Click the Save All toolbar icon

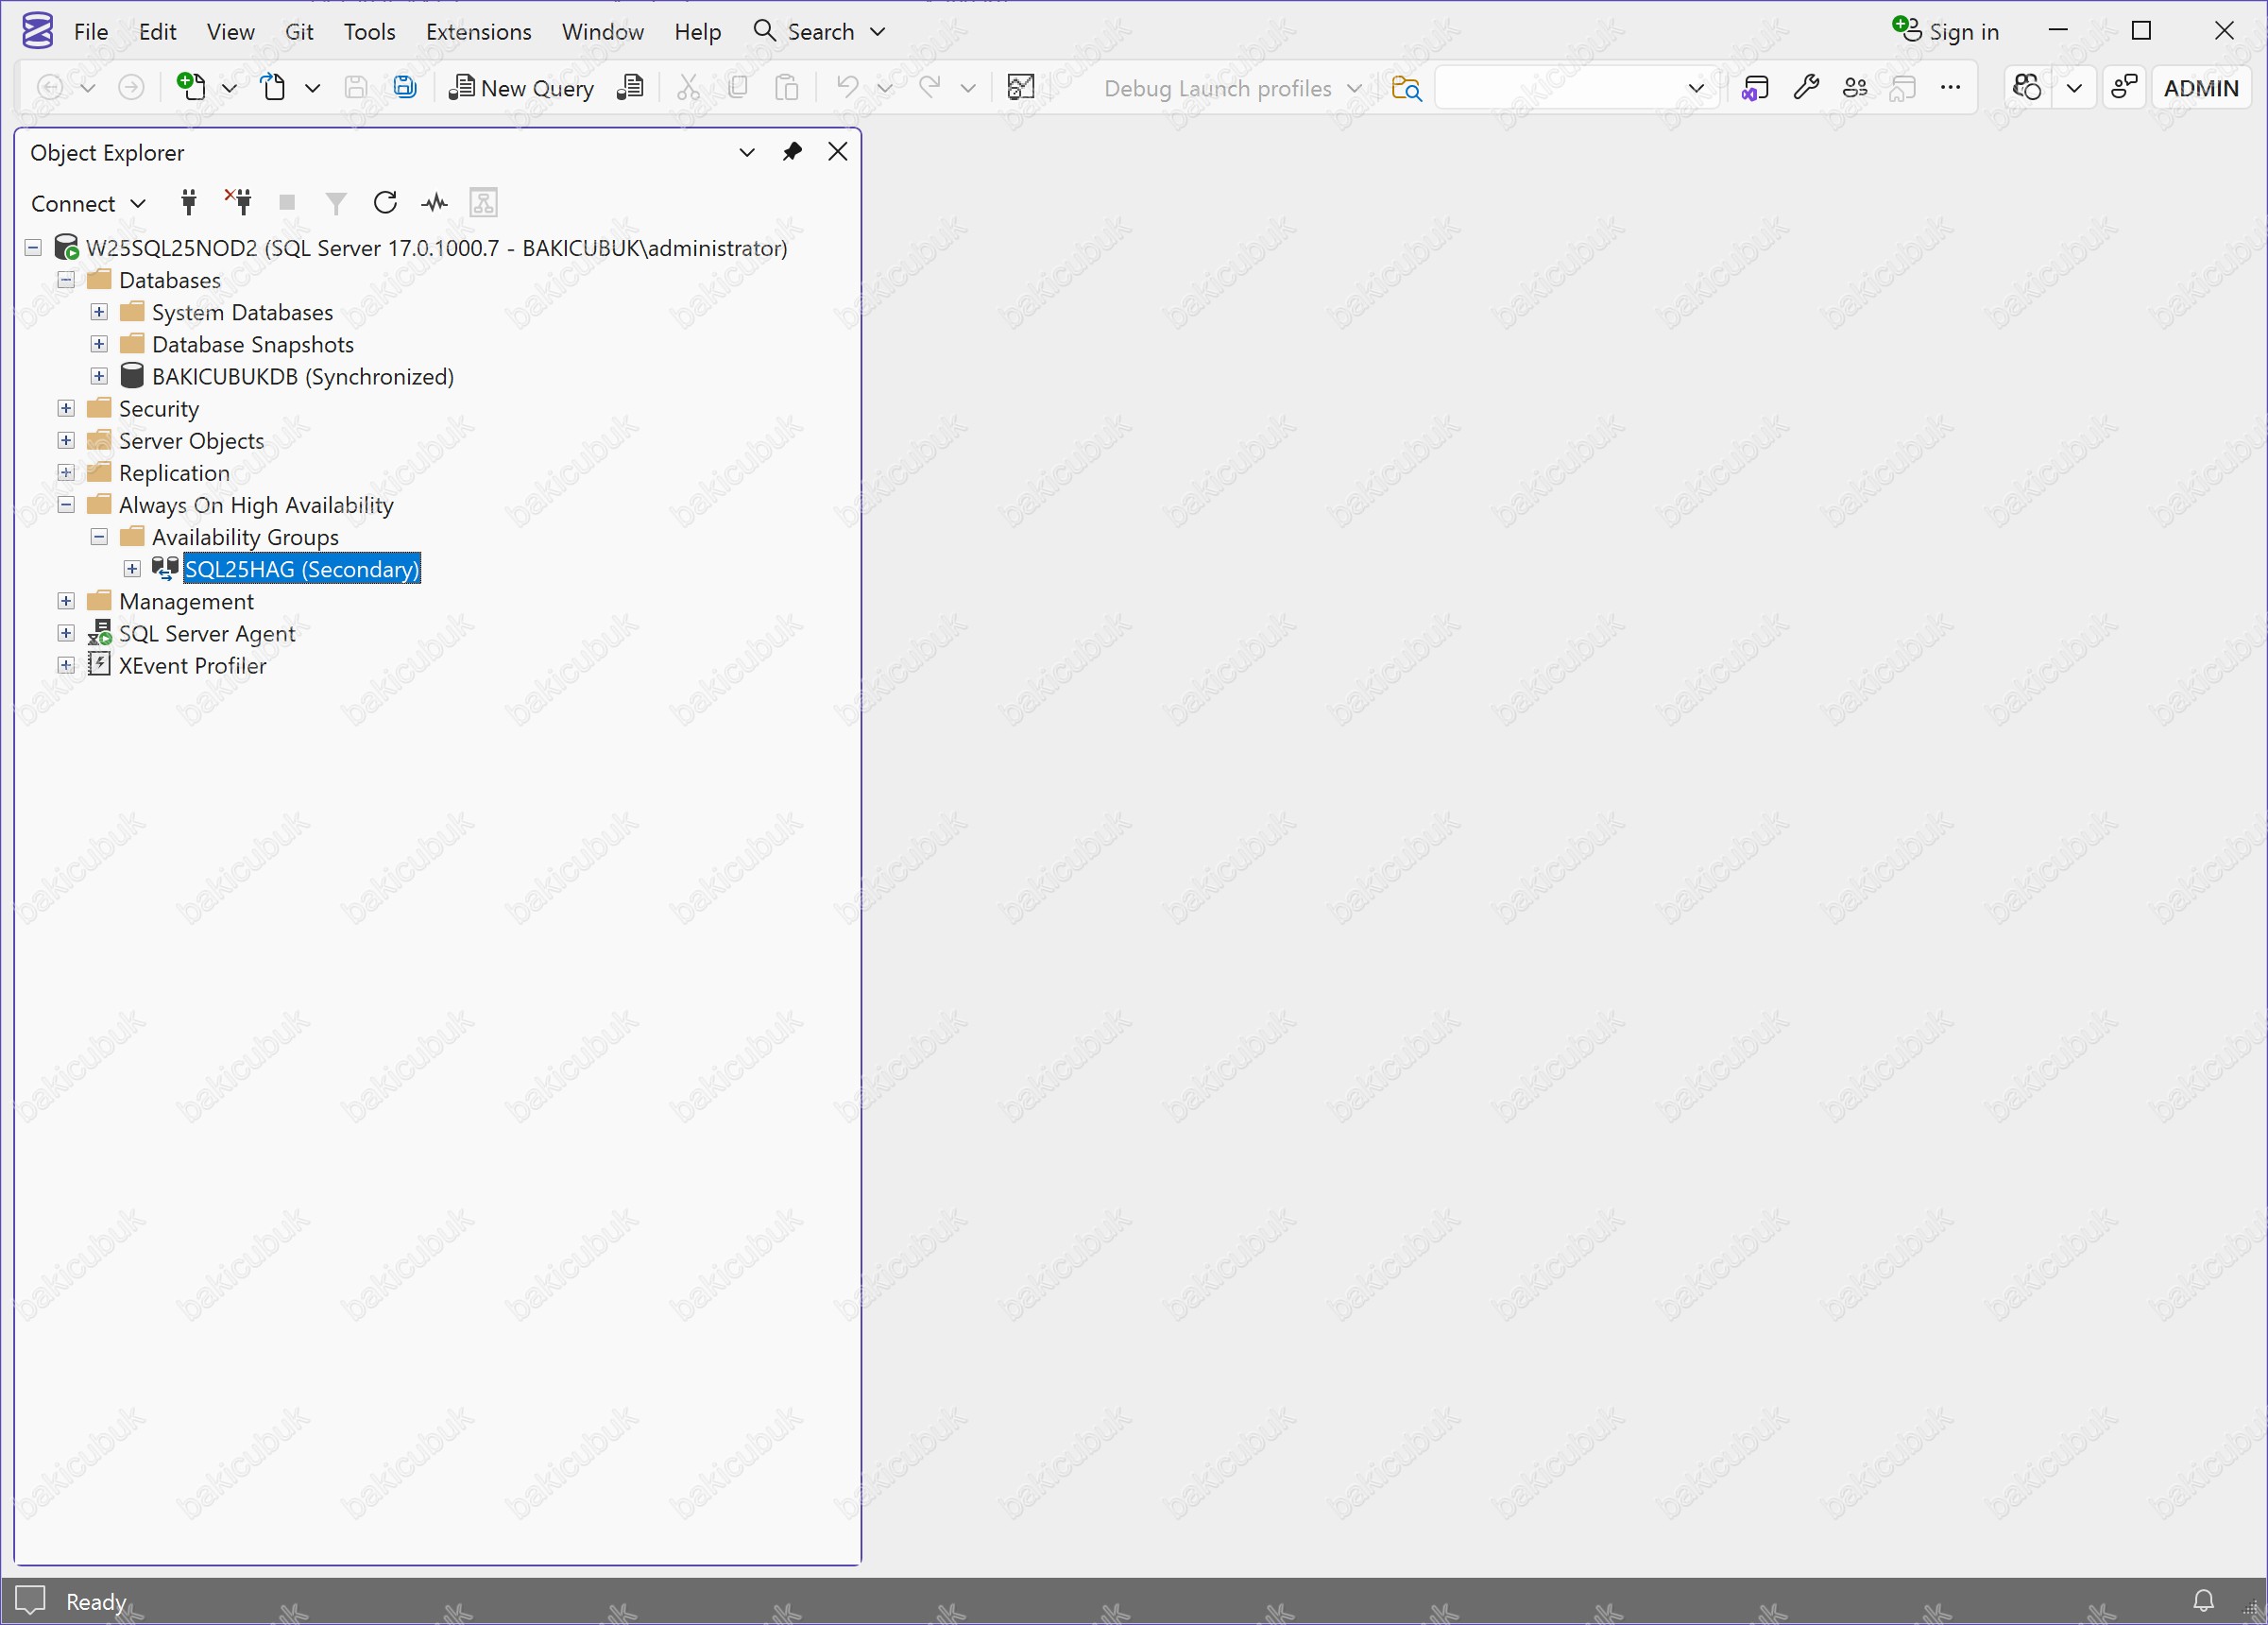click(x=404, y=88)
